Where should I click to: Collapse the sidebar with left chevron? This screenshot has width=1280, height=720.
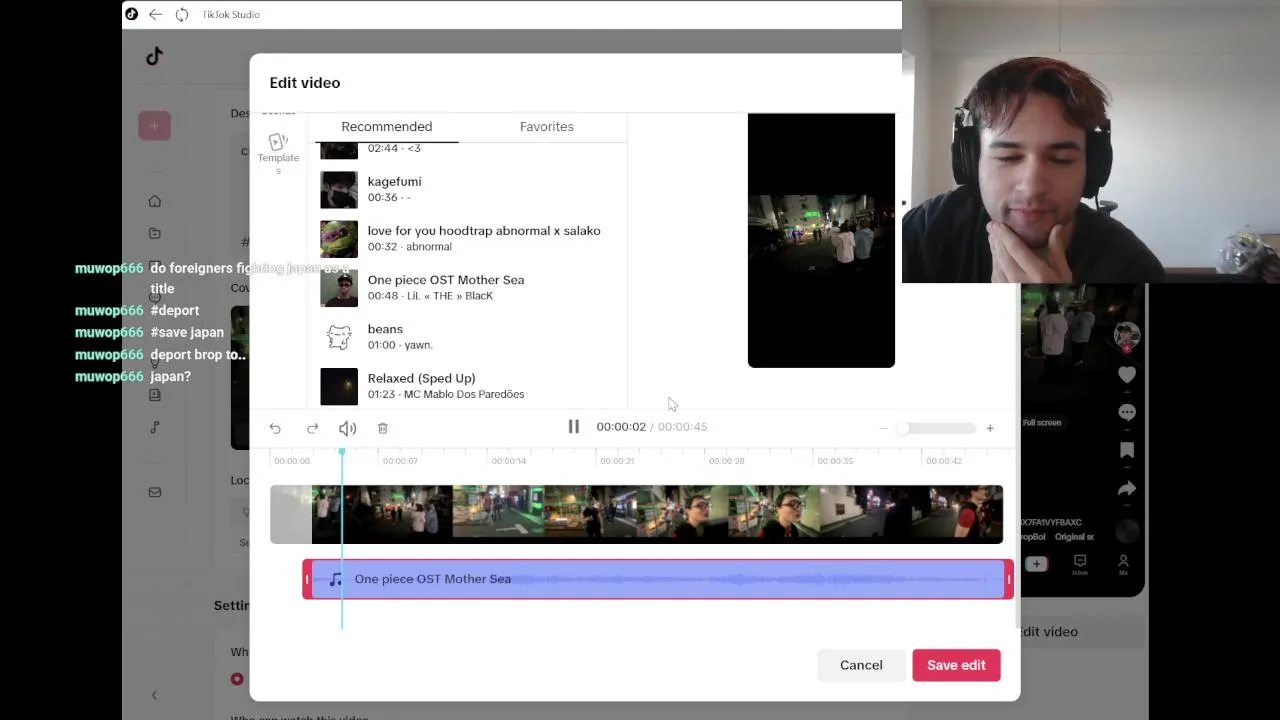click(x=154, y=695)
